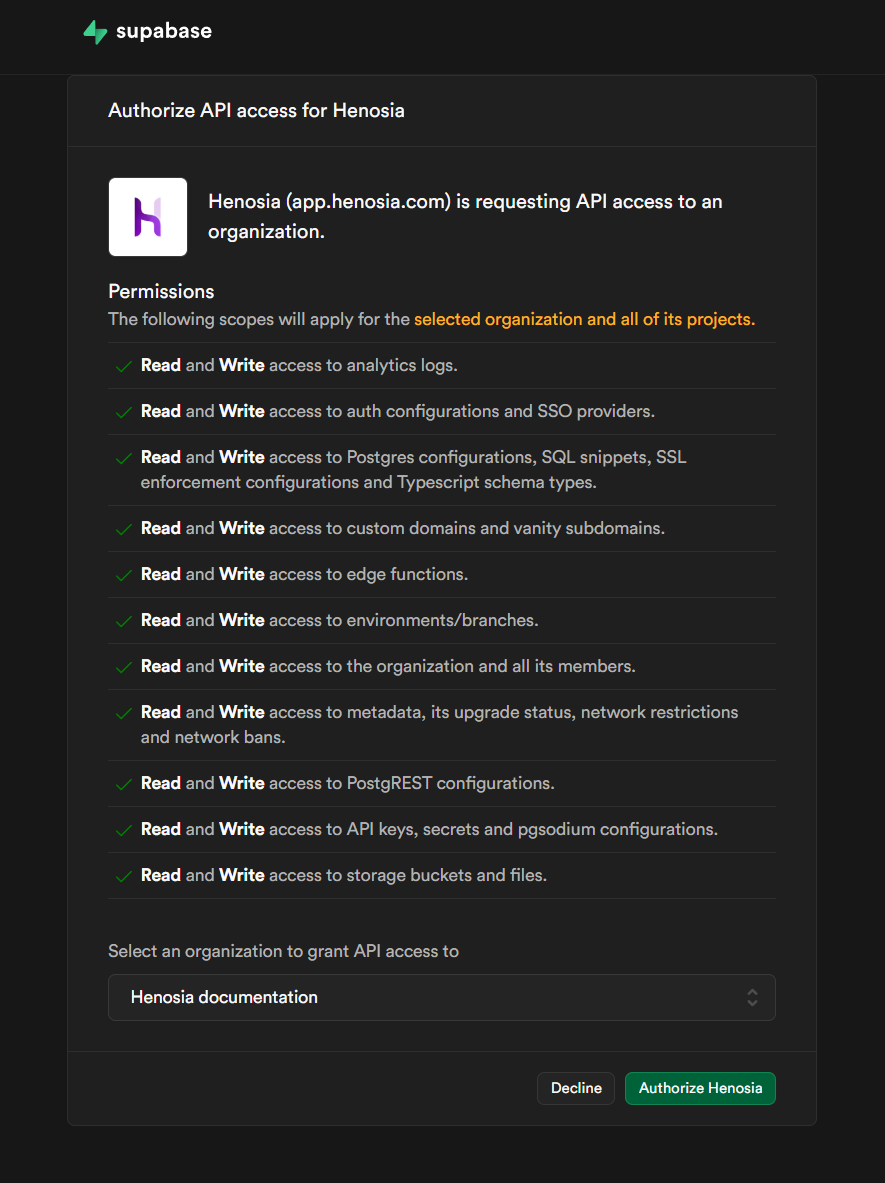
Task: Click the checkmark next to API keys scope
Action: point(122,828)
